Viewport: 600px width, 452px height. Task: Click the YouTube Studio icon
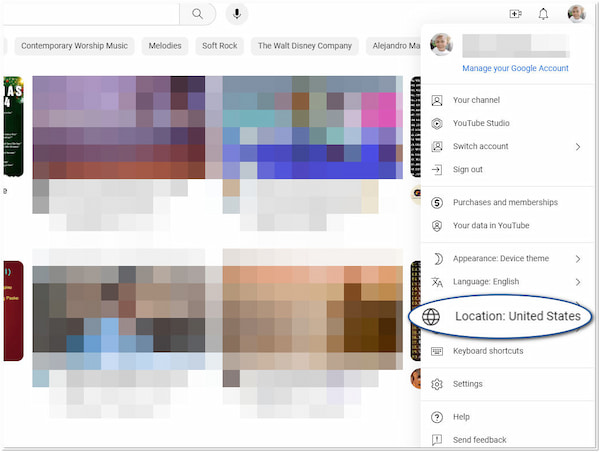point(436,123)
